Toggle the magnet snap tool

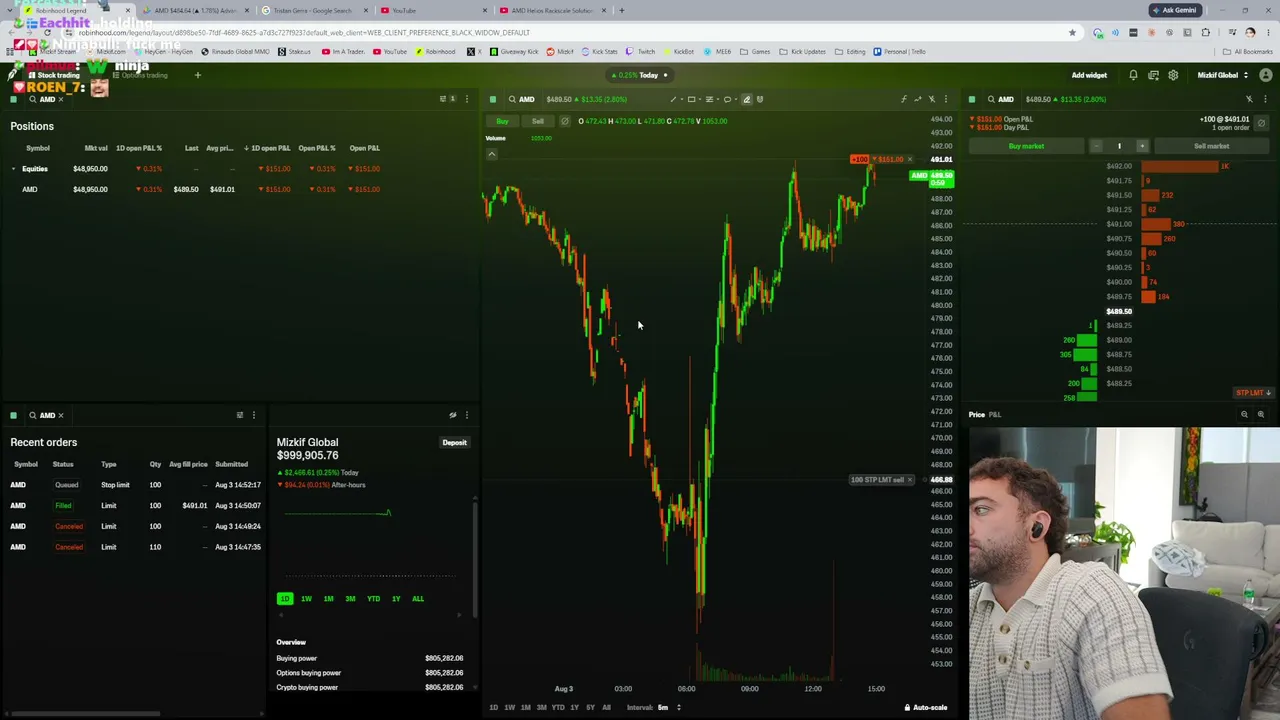[760, 99]
